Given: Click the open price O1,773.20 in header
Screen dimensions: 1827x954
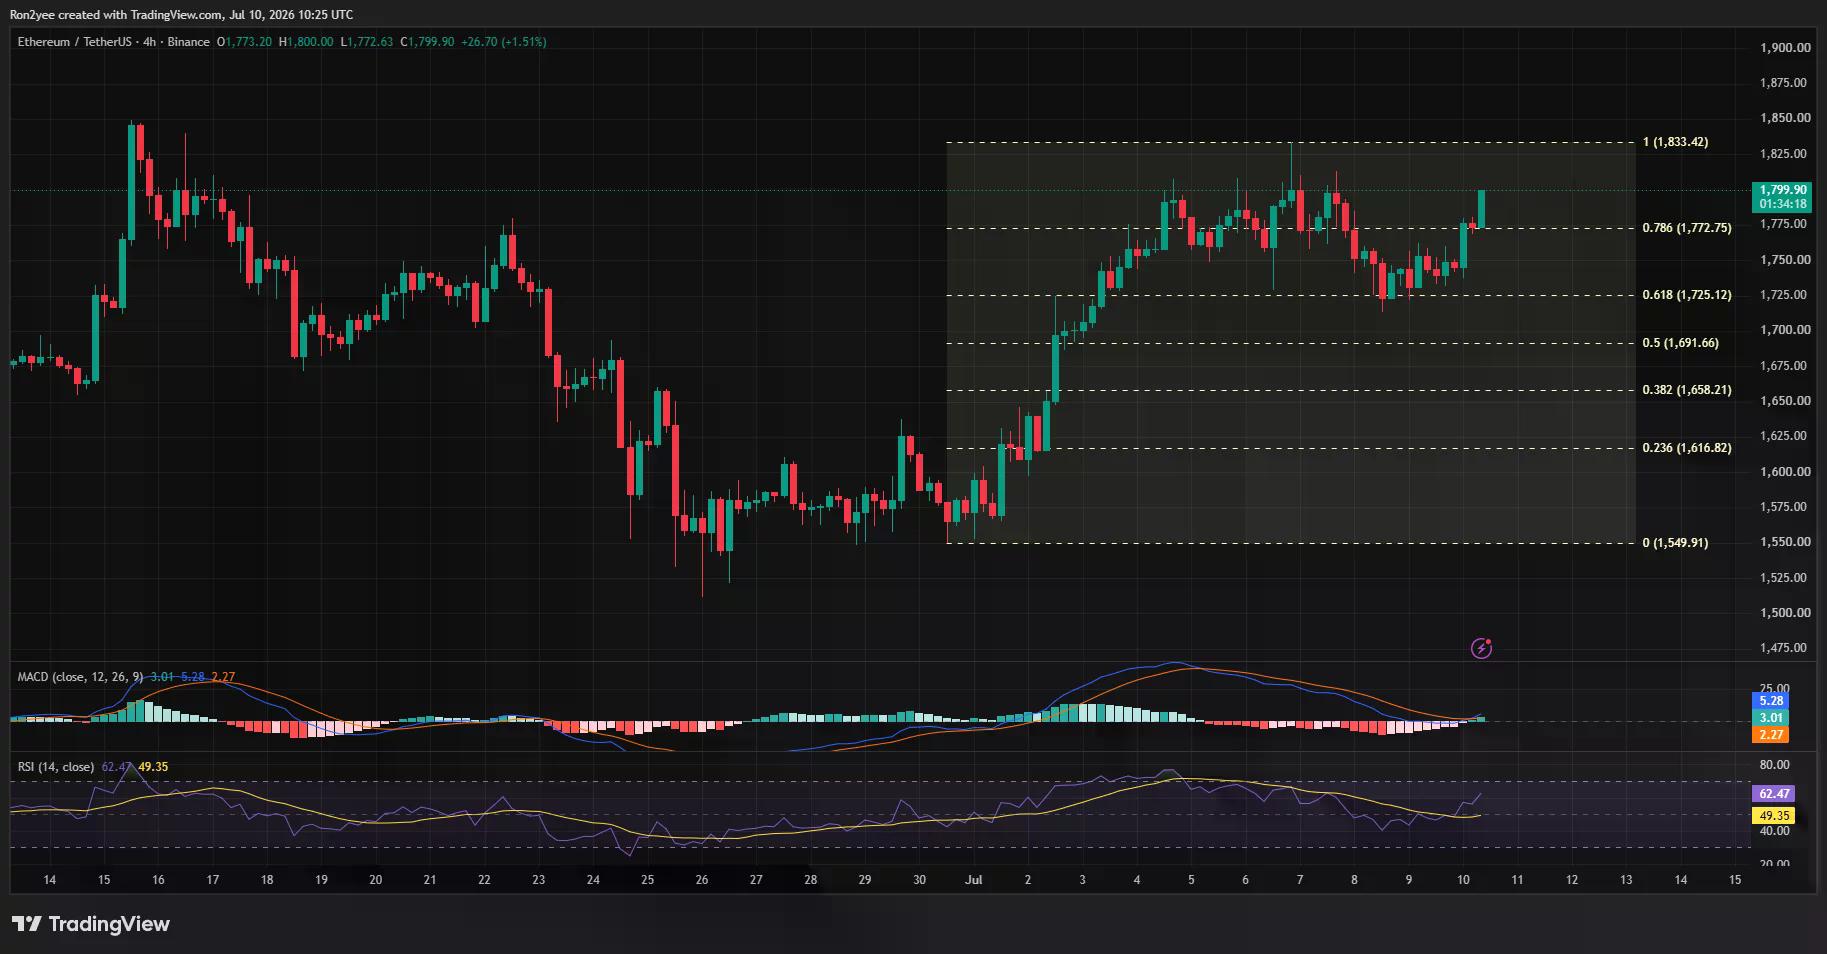Looking at the screenshot, I should pyautogui.click(x=244, y=42).
